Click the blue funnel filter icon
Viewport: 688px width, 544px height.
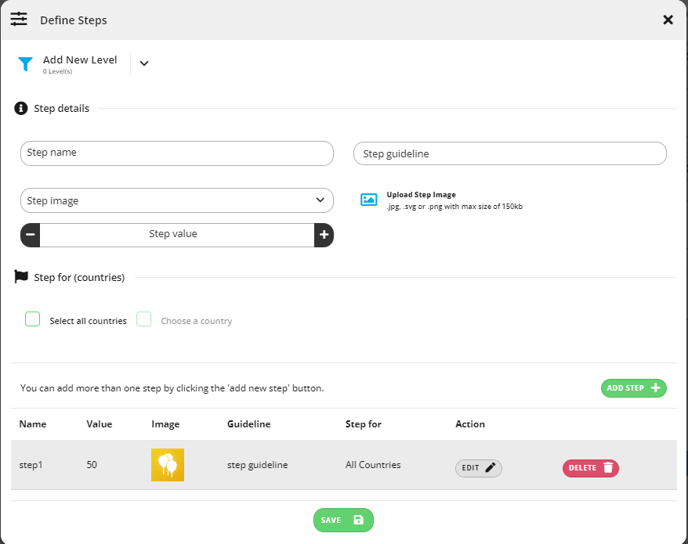click(25, 64)
